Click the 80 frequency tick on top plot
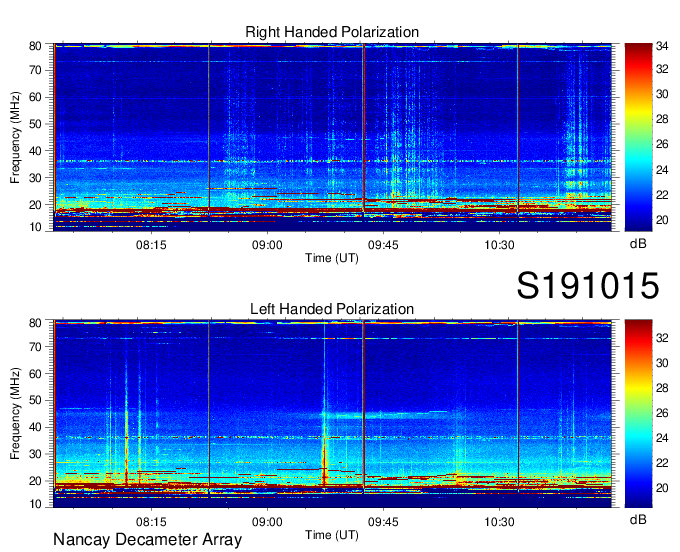The image size is (680, 552). pyautogui.click(x=35, y=46)
